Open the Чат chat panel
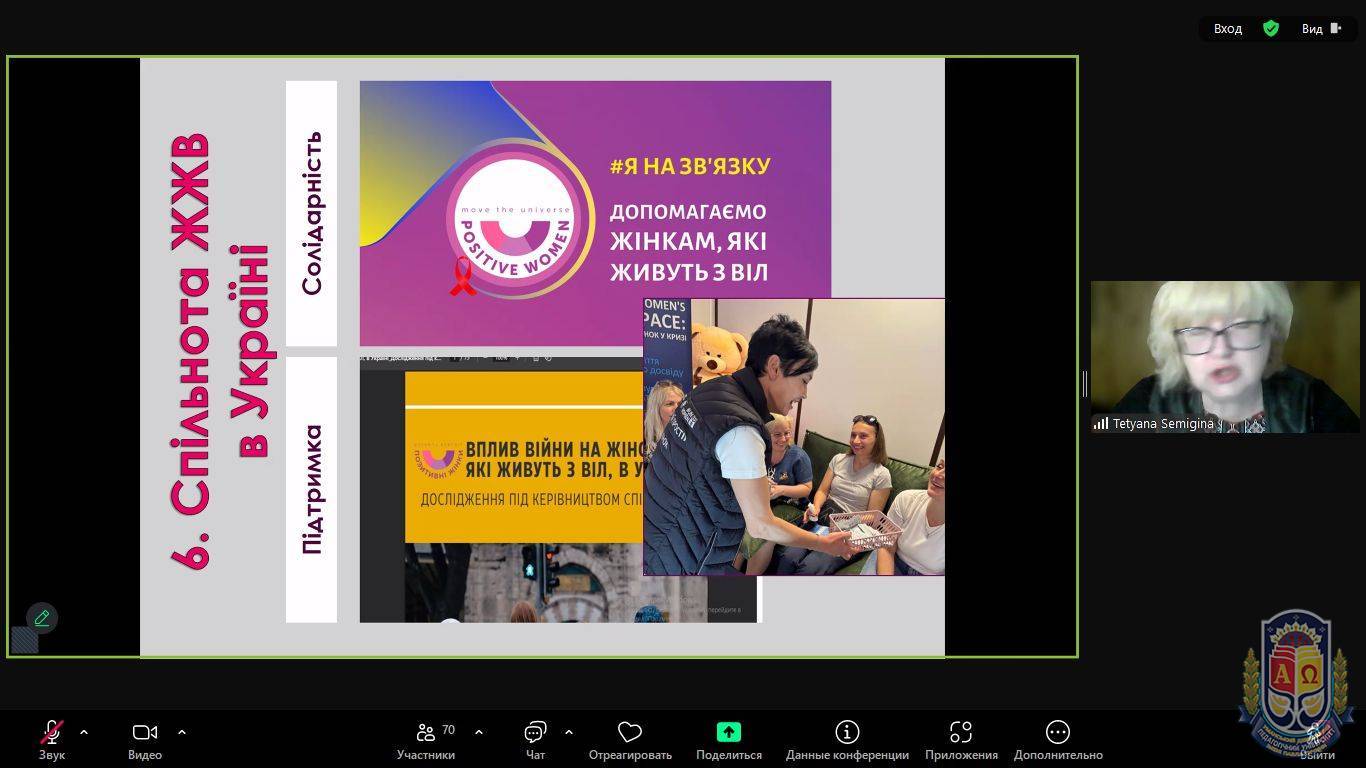 pyautogui.click(x=535, y=740)
